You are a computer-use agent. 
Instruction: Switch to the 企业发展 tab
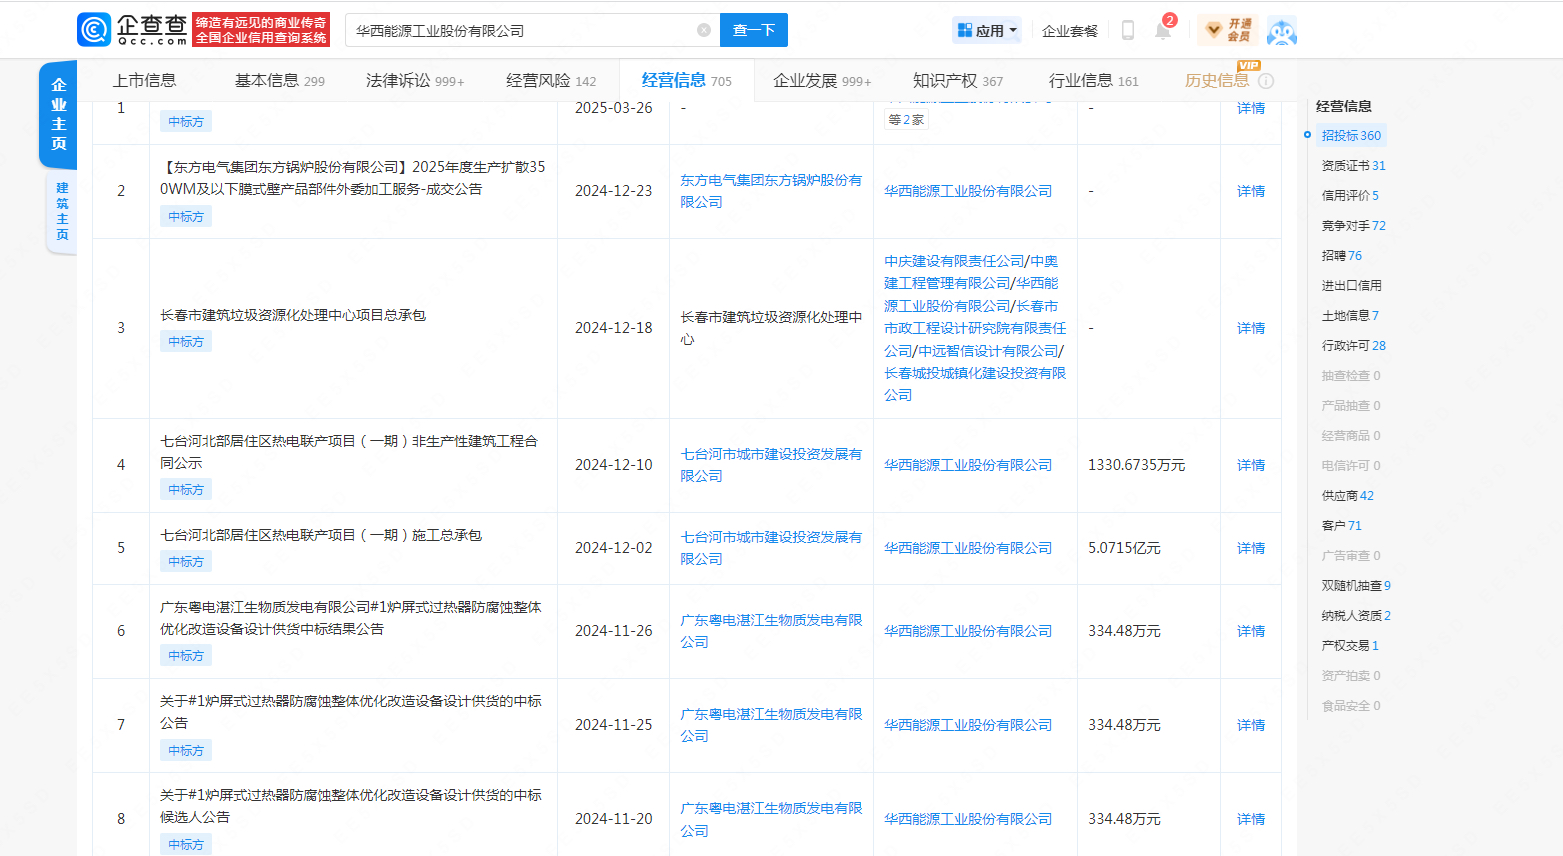[822, 81]
